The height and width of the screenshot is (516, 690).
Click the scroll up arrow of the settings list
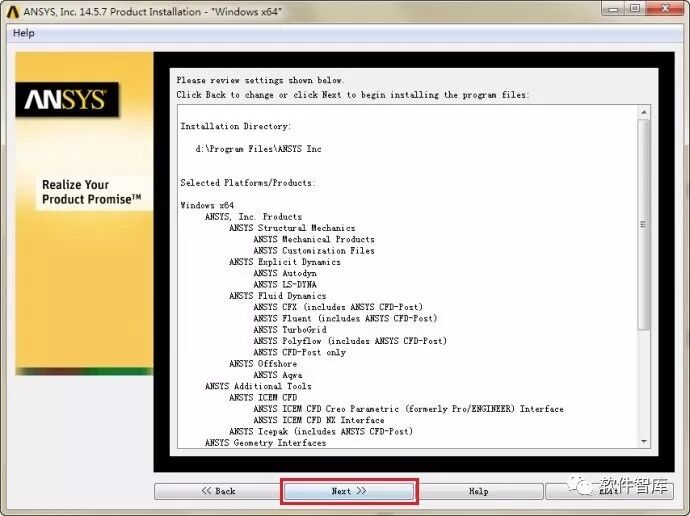[x=644, y=113]
